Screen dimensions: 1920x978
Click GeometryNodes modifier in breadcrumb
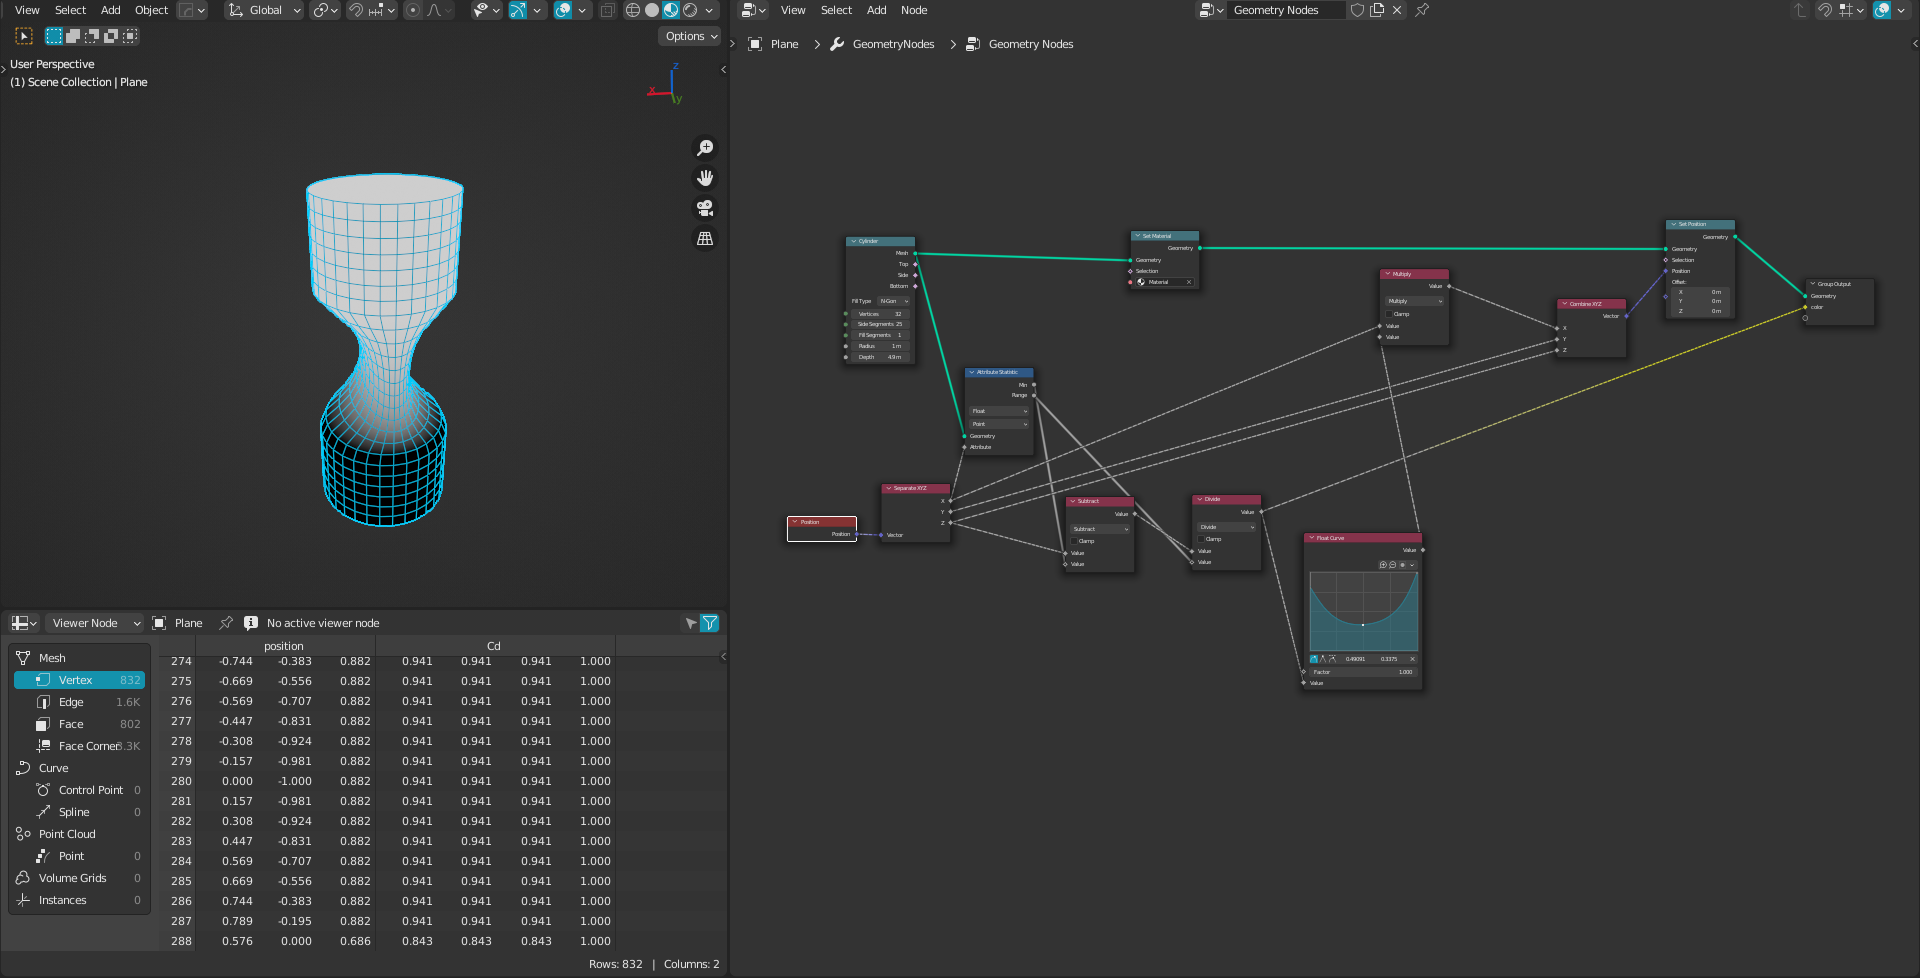(x=892, y=44)
